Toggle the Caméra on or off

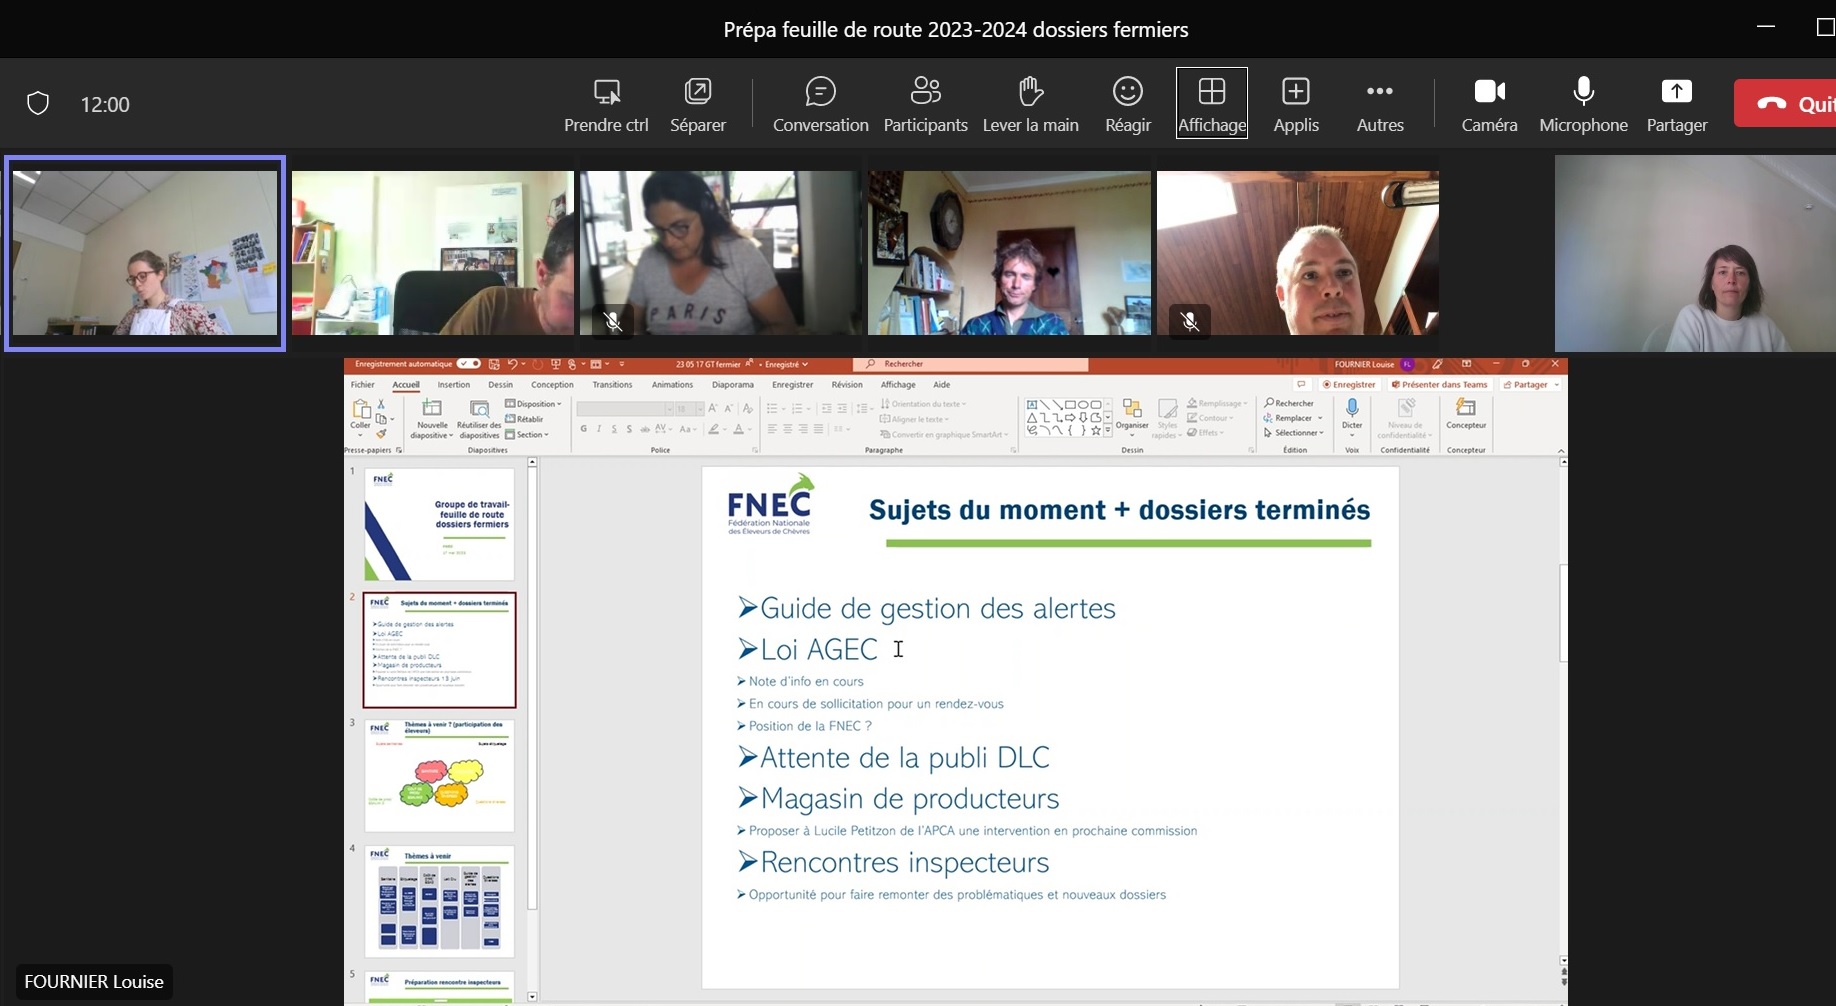click(x=1489, y=104)
